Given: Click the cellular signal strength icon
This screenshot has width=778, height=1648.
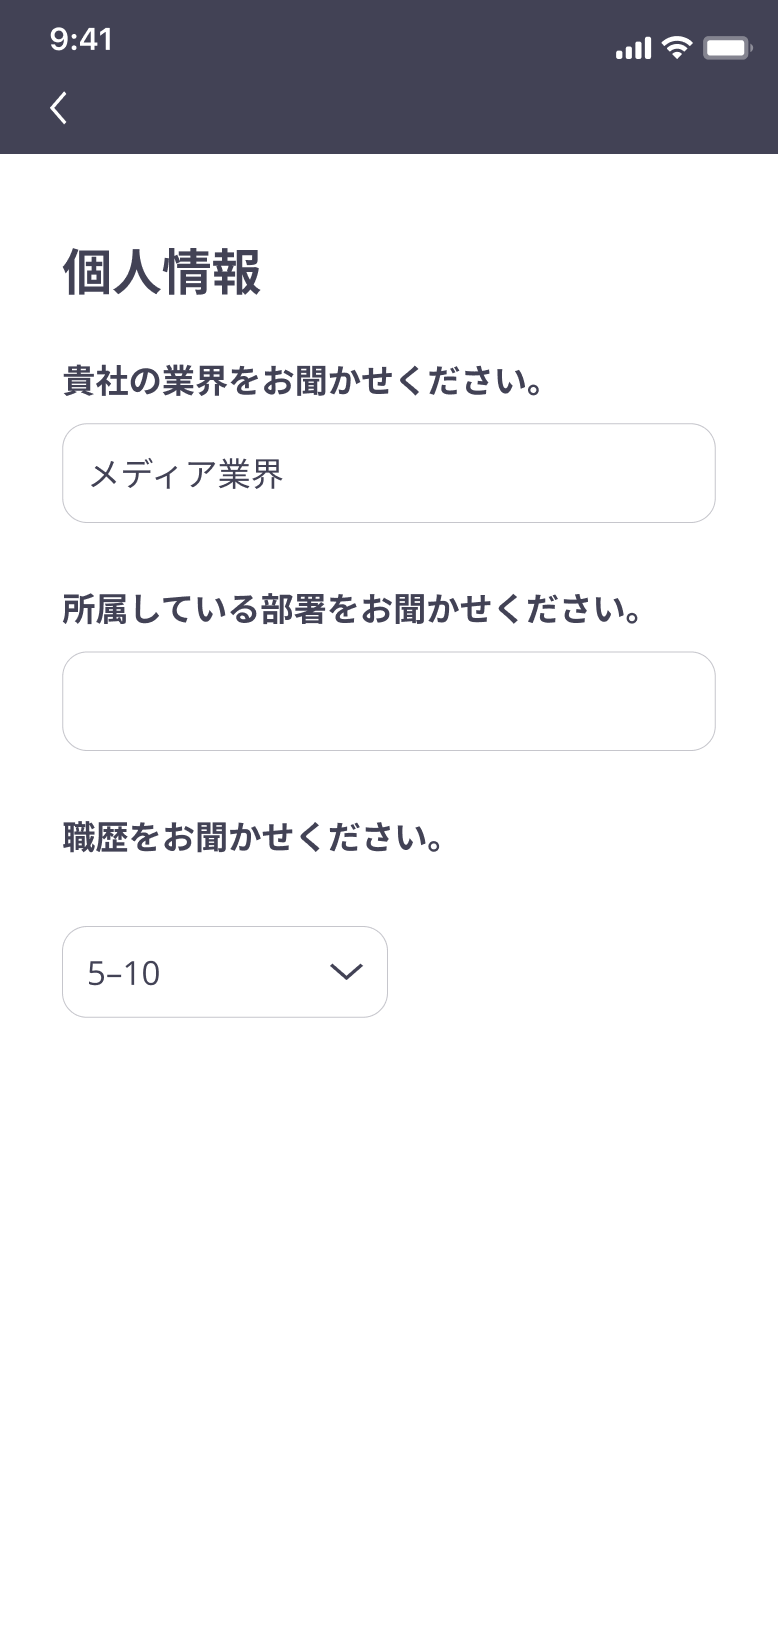Looking at the screenshot, I should click(633, 48).
